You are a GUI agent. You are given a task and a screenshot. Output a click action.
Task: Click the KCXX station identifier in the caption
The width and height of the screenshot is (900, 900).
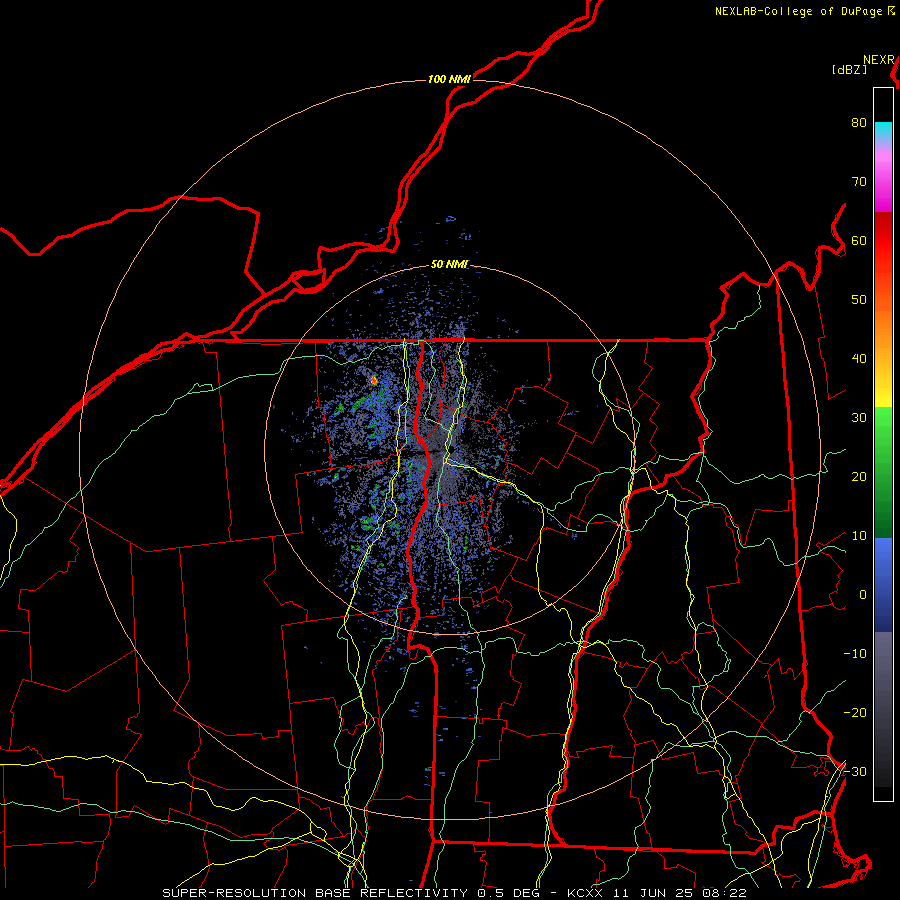[584, 893]
